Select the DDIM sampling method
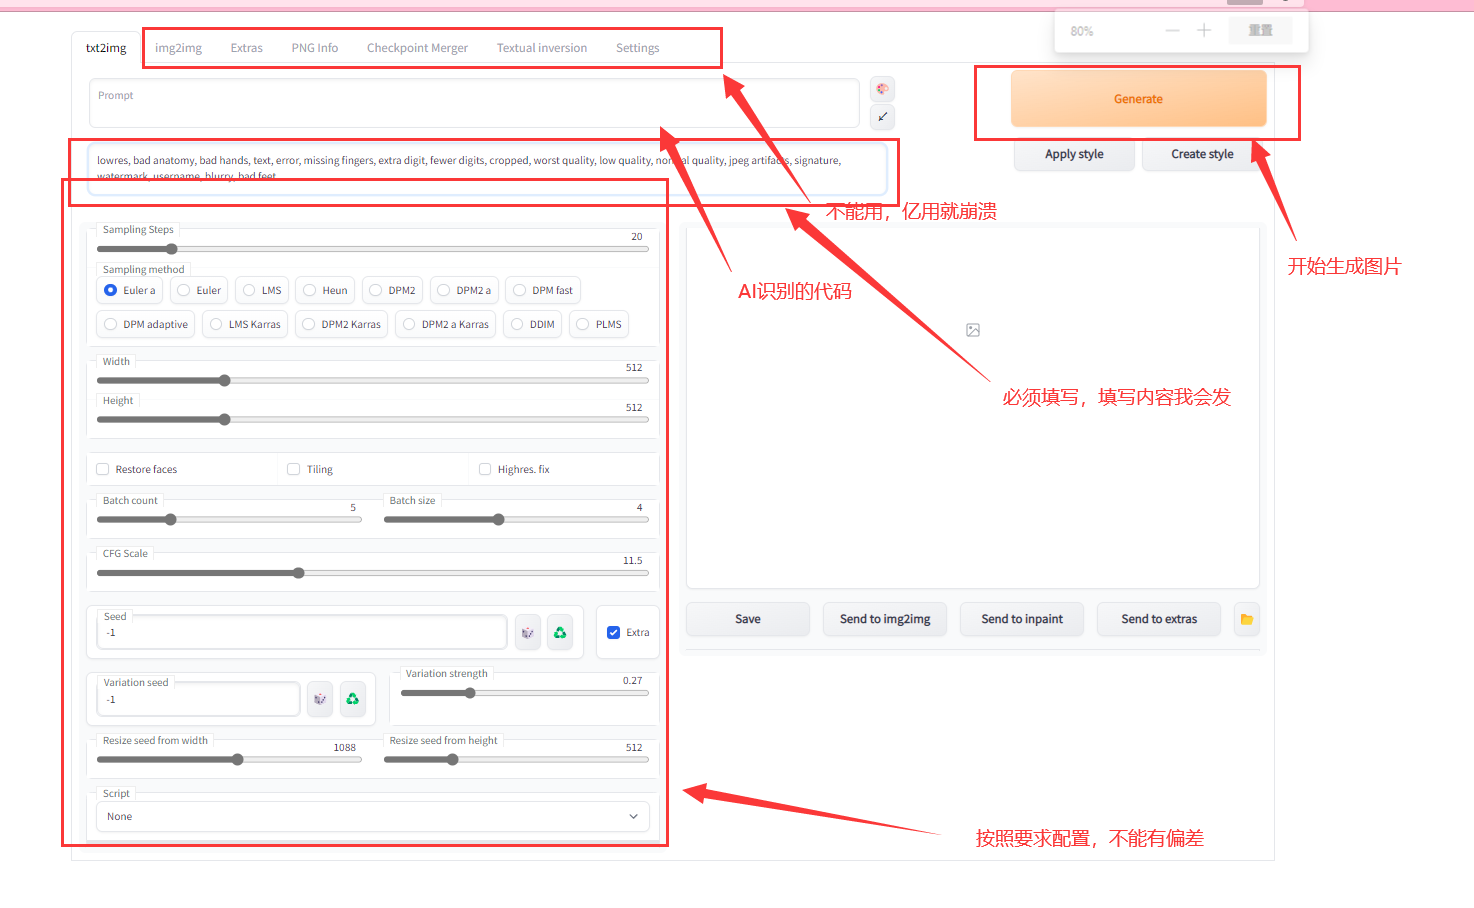 coord(532,324)
